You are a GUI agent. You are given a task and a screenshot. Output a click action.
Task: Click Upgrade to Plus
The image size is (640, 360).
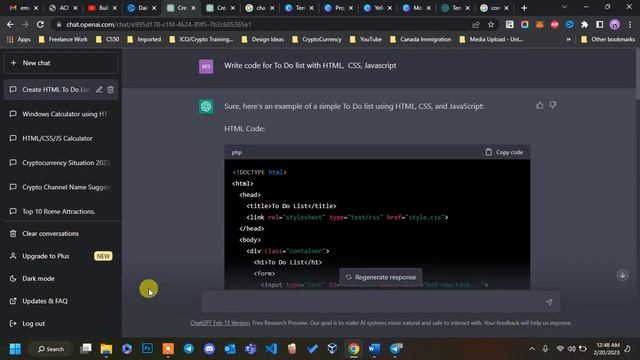[x=61, y=256]
